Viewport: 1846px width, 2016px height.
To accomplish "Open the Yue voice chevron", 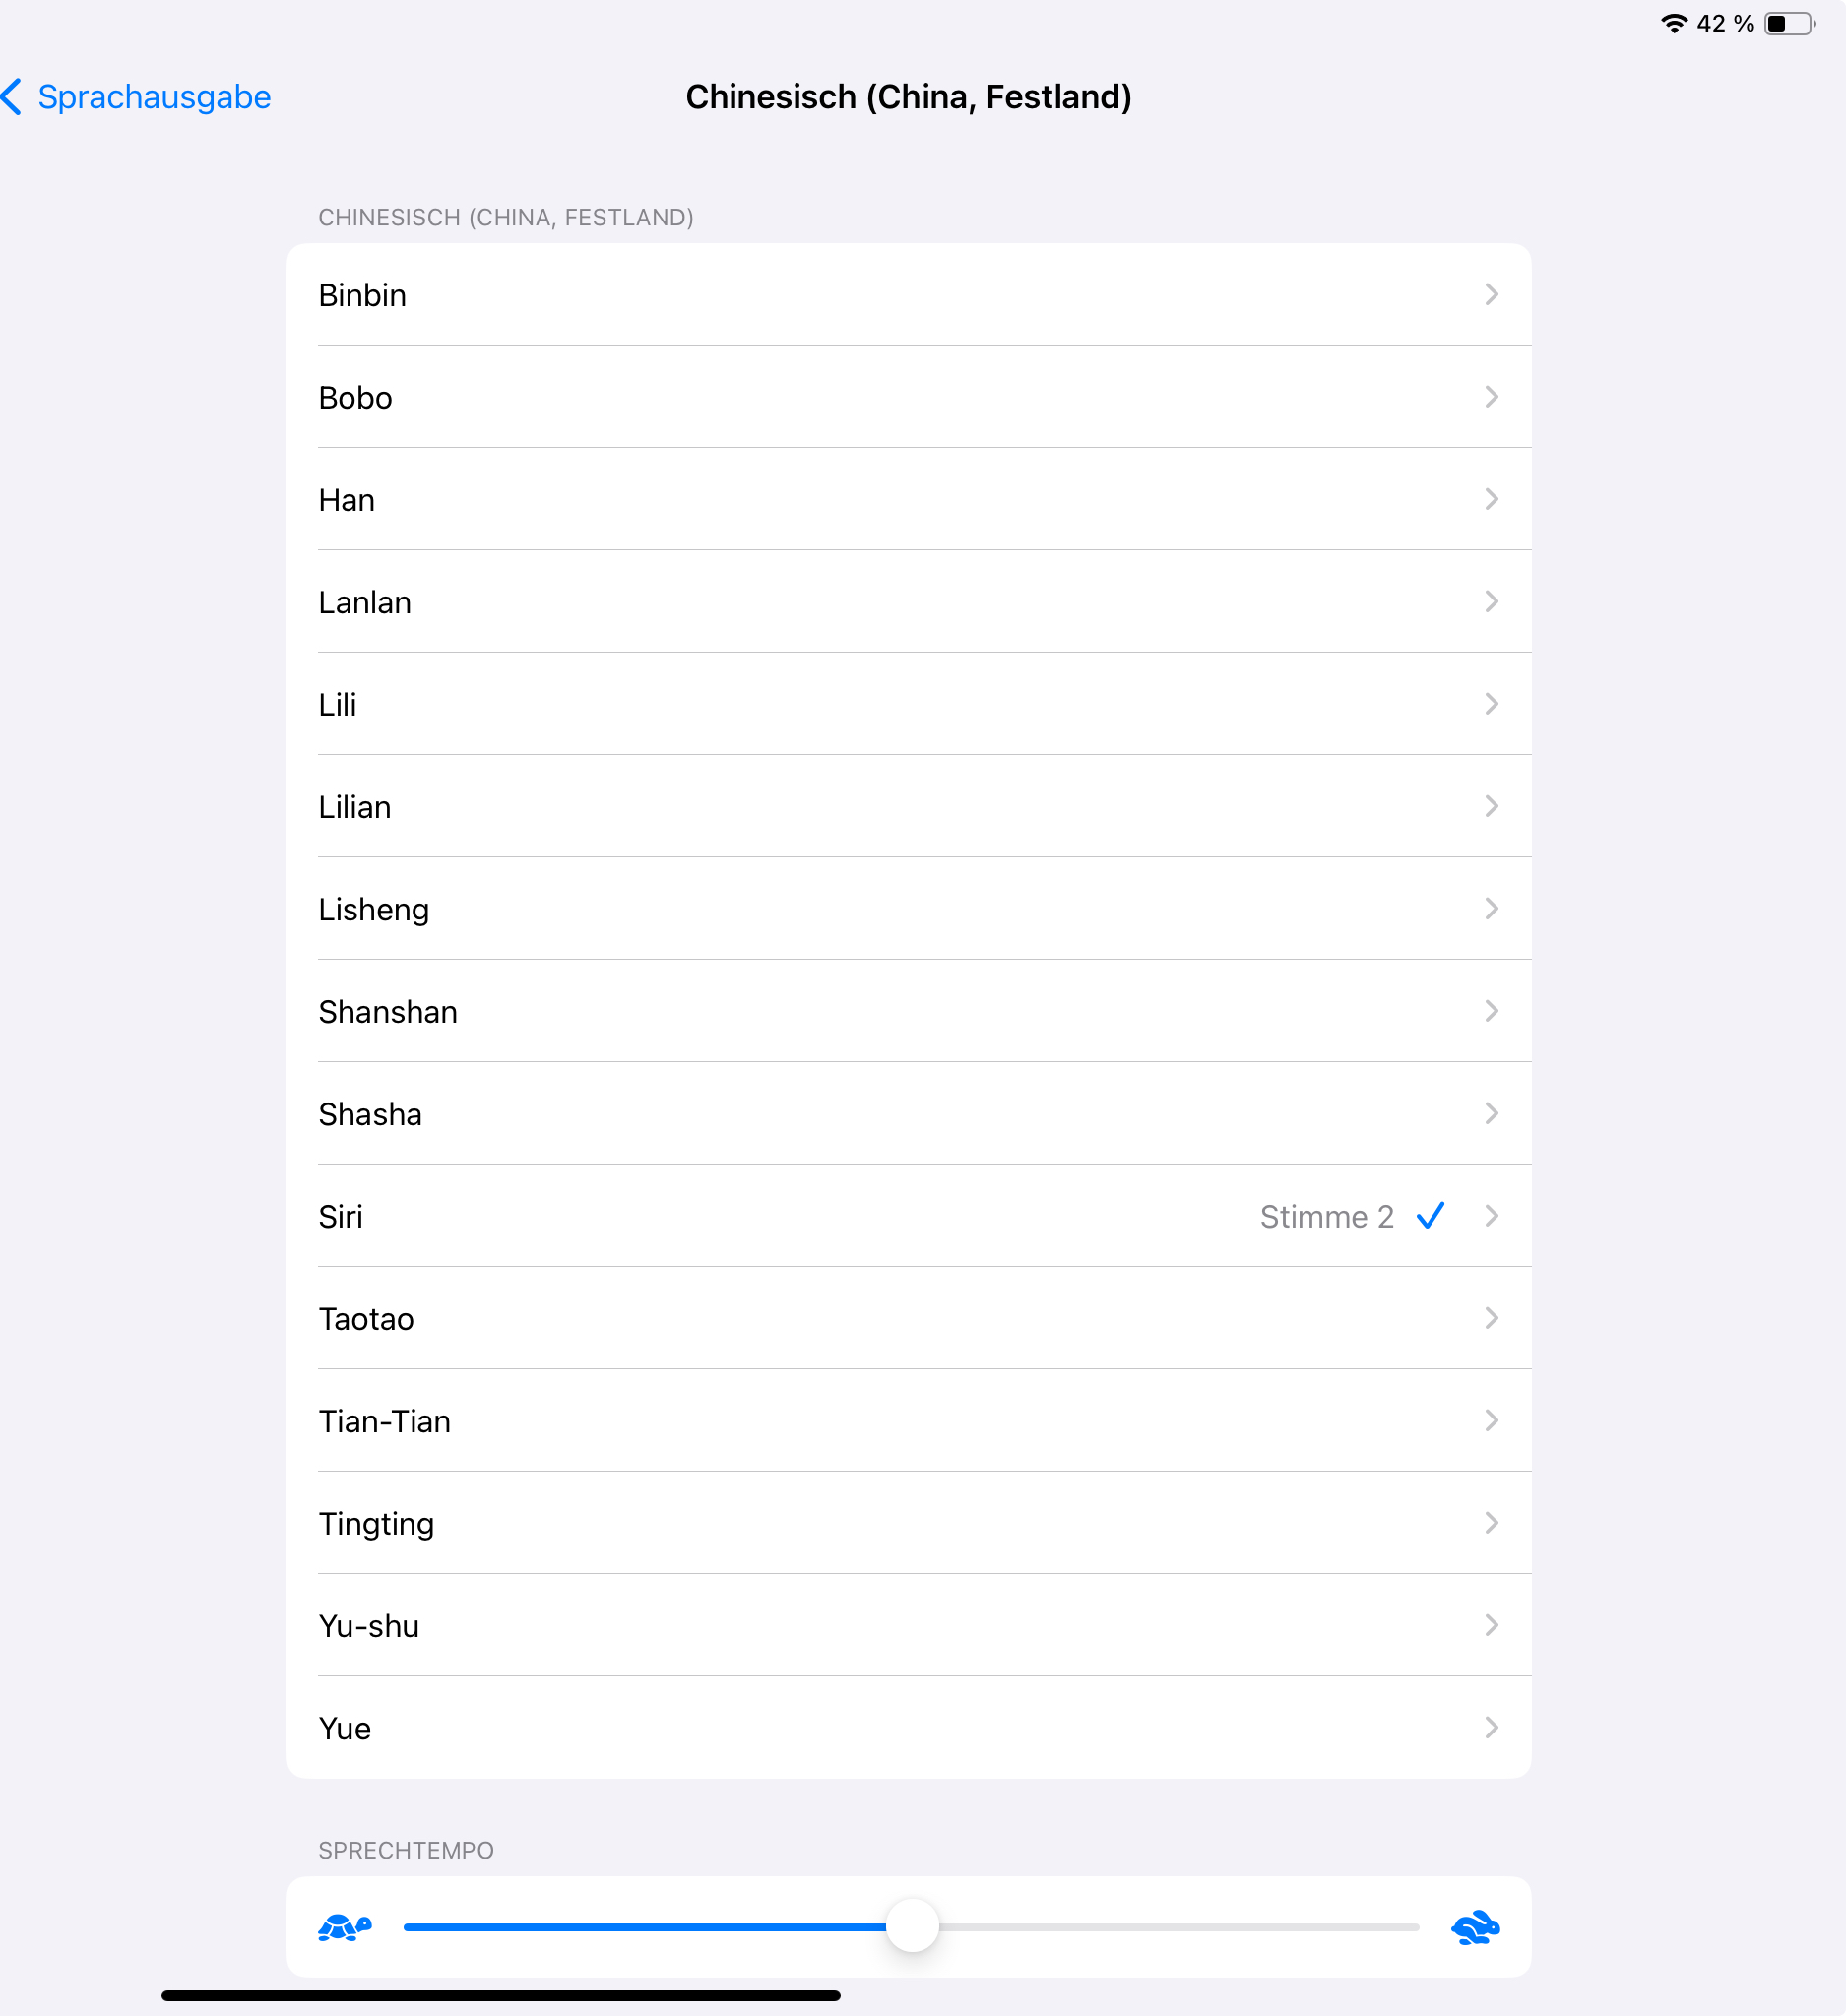I will click(x=1491, y=1727).
